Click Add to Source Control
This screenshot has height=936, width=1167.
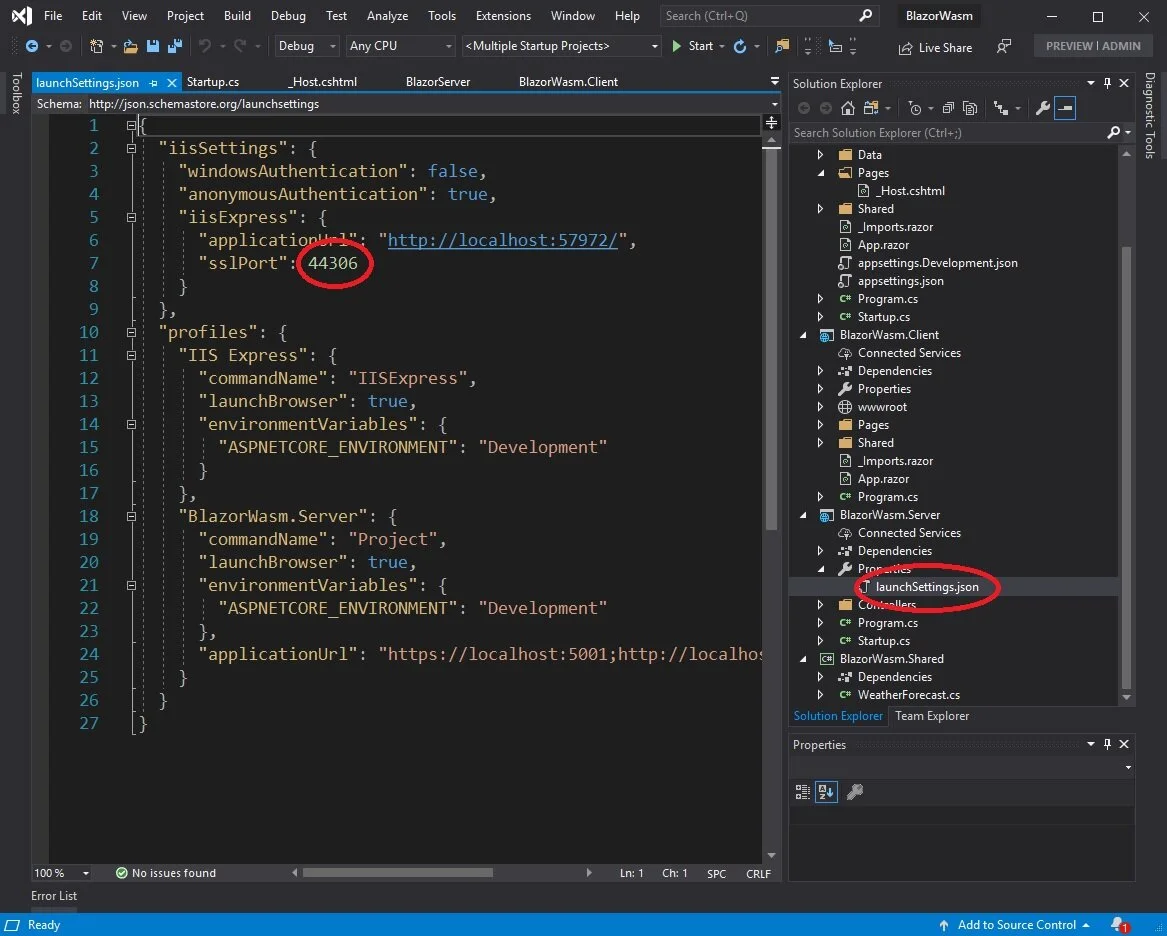1015,925
